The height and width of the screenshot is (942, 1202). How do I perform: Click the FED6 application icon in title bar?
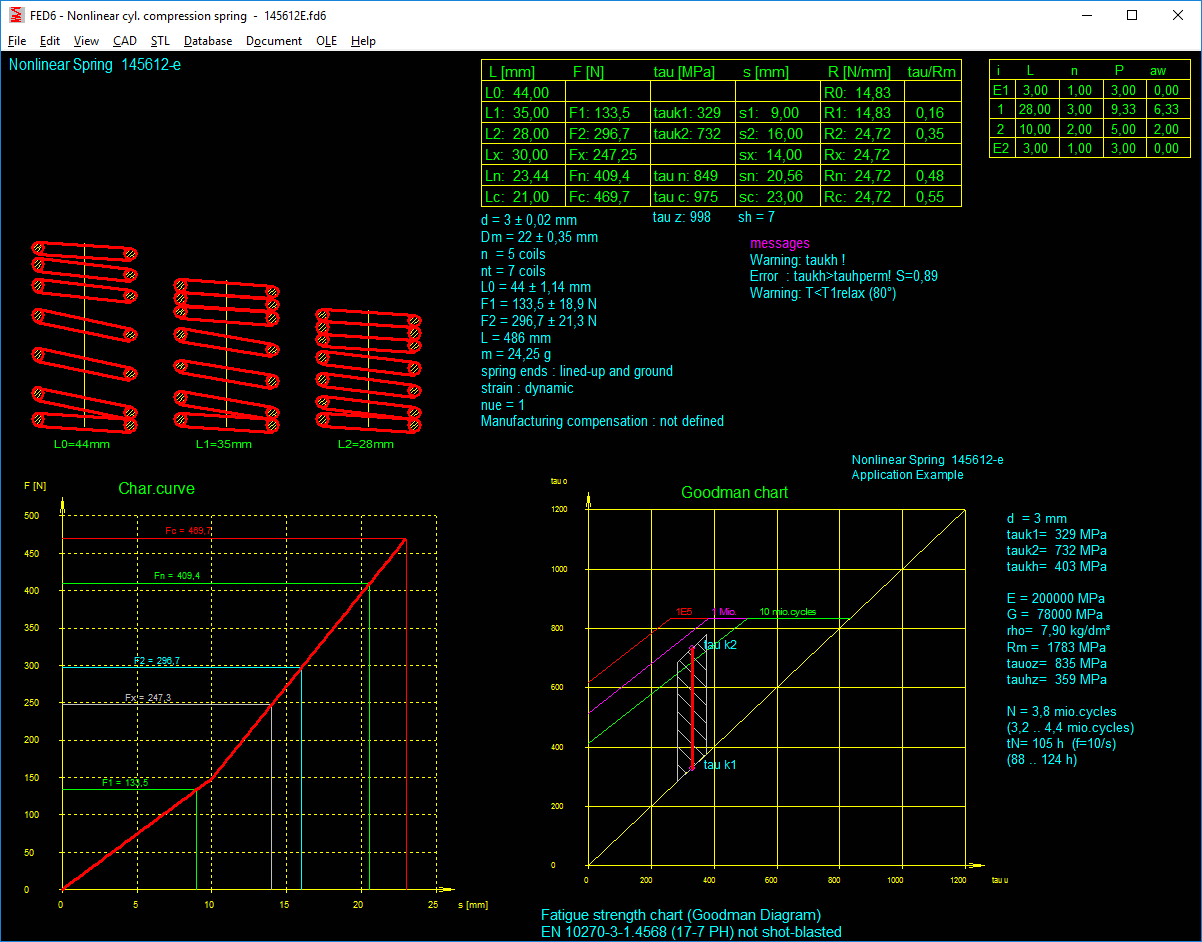pos(15,16)
